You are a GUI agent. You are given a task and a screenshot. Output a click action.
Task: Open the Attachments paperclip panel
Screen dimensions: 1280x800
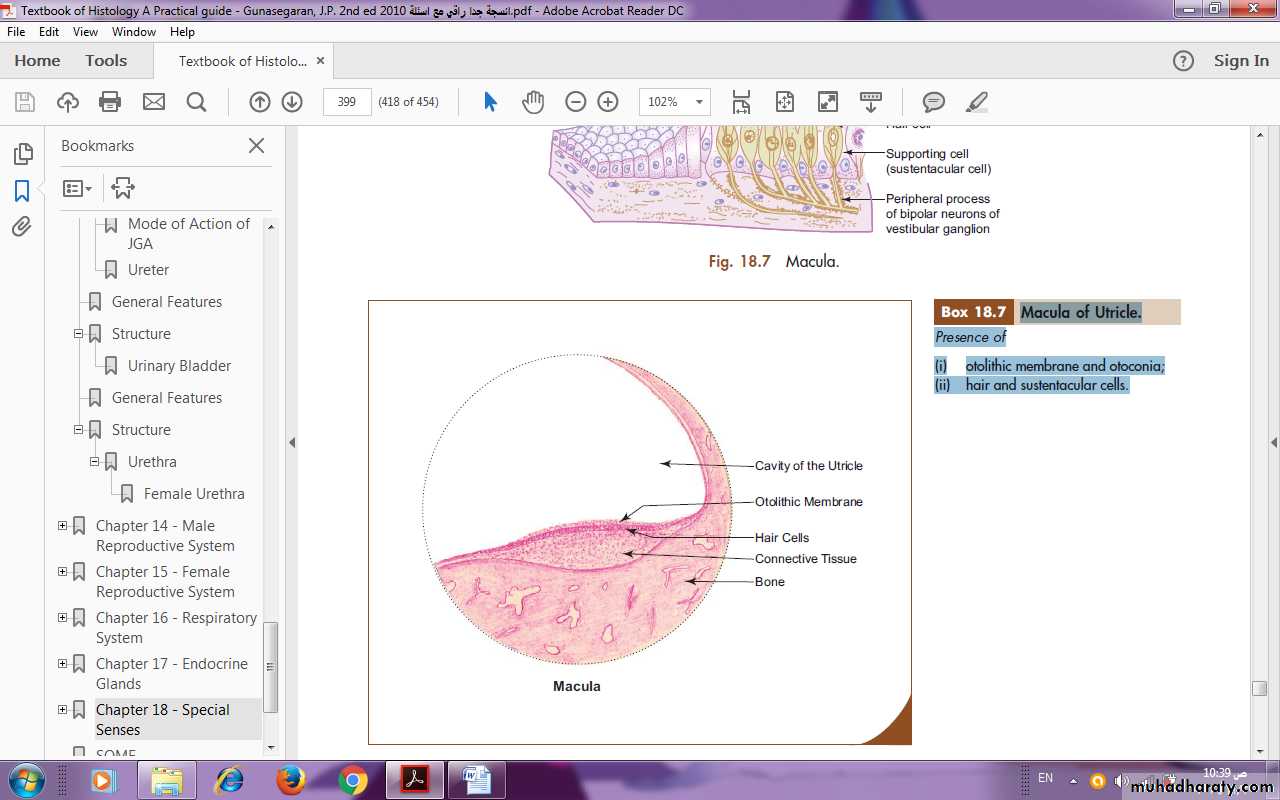[22, 227]
